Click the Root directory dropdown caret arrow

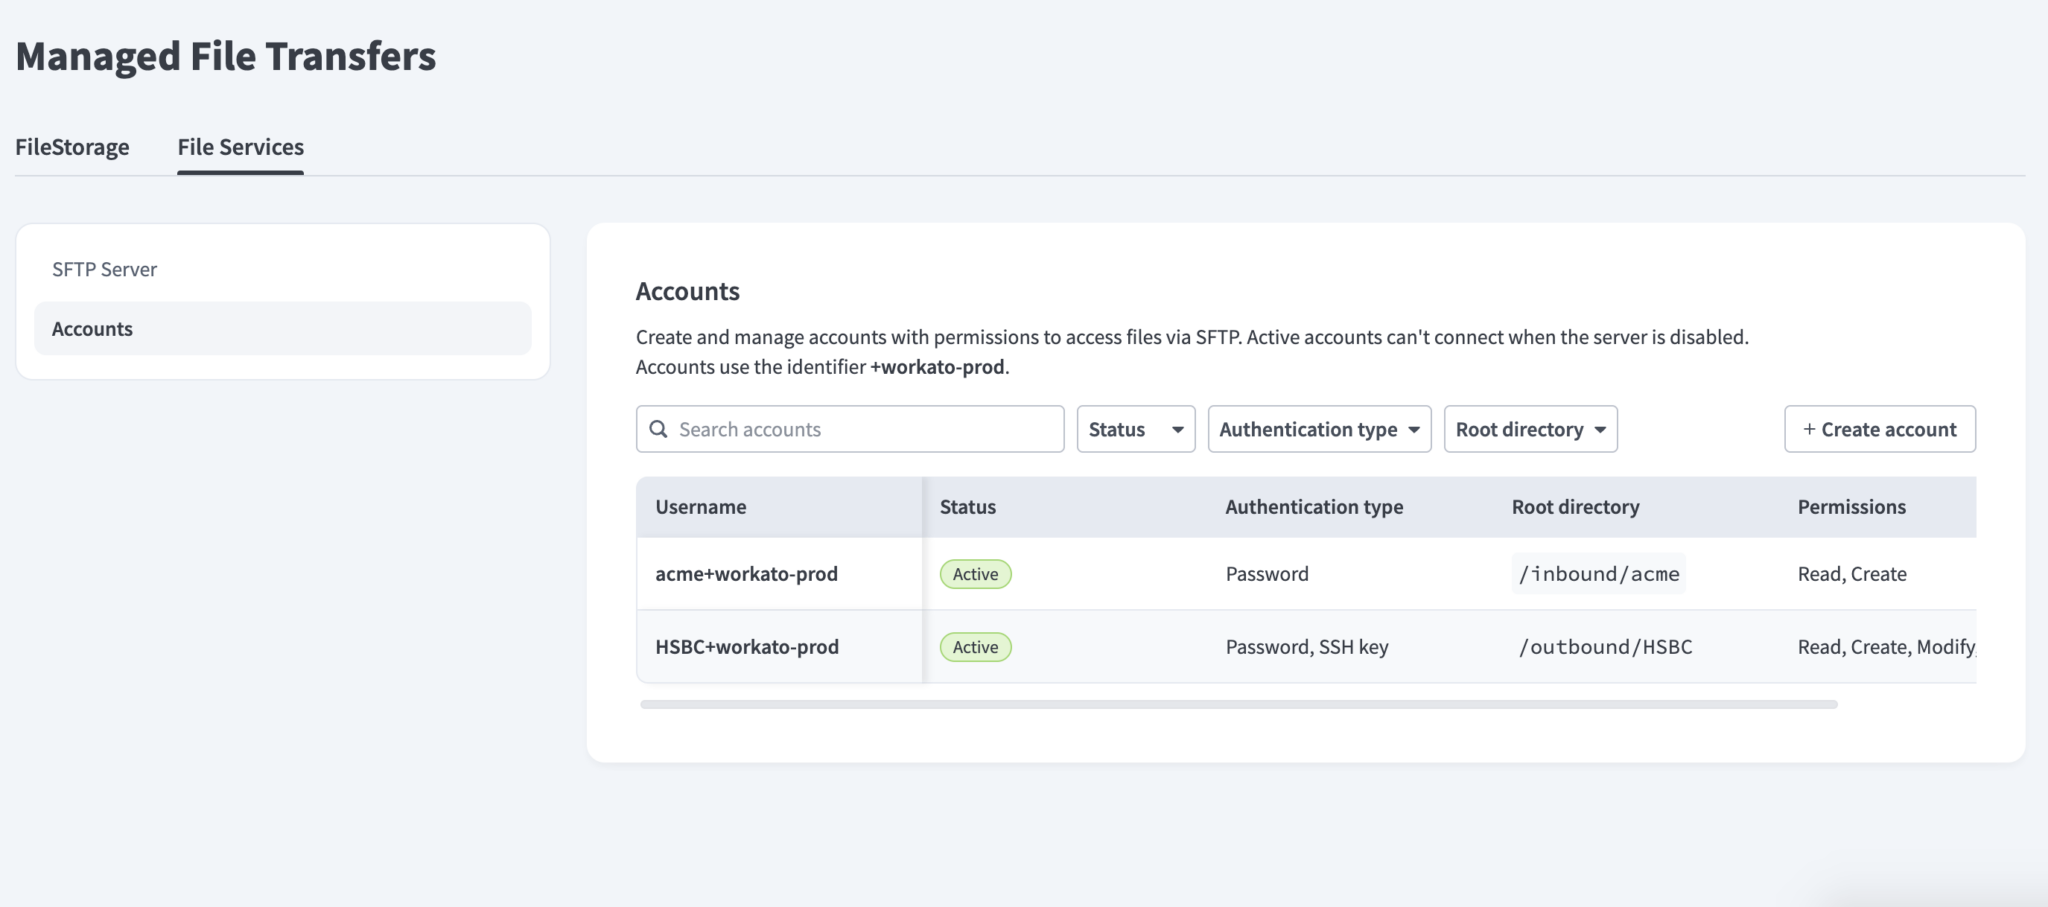1600,430
